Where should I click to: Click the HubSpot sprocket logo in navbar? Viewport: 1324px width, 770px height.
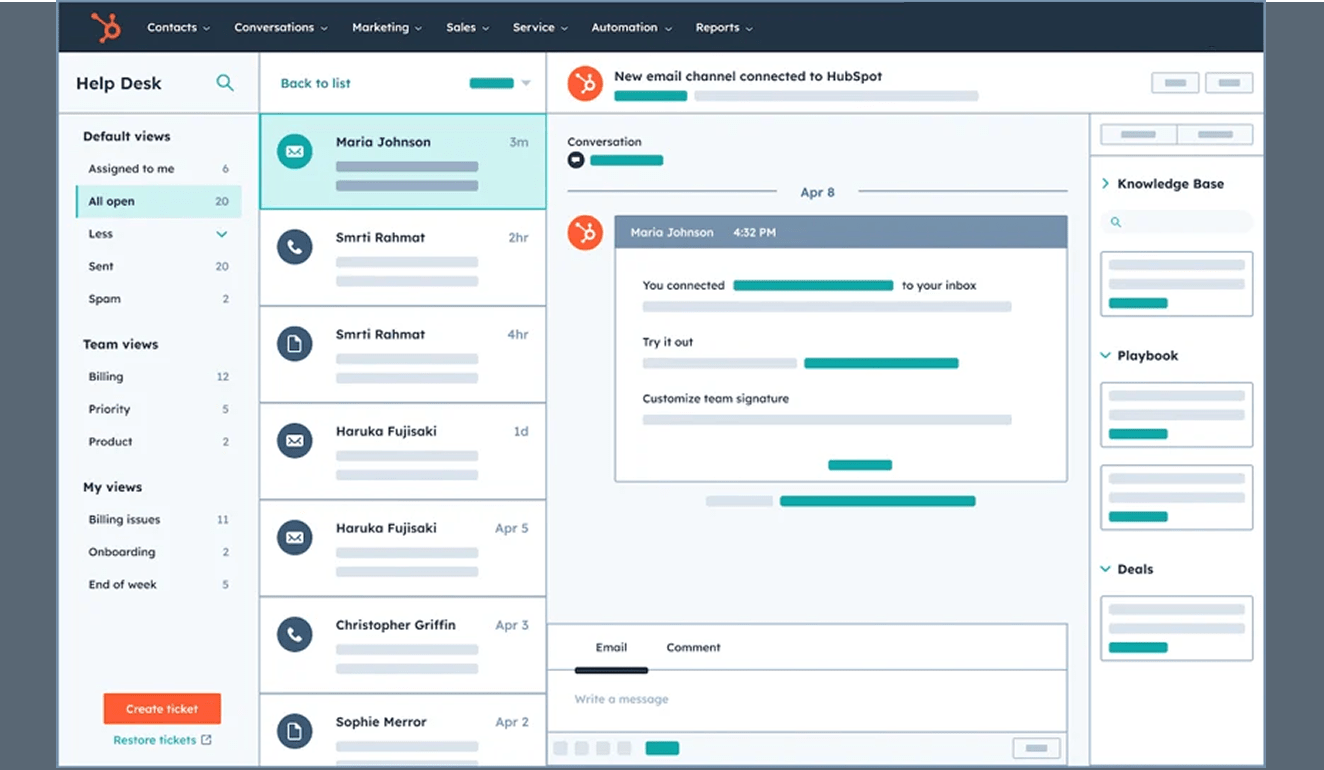(x=105, y=27)
